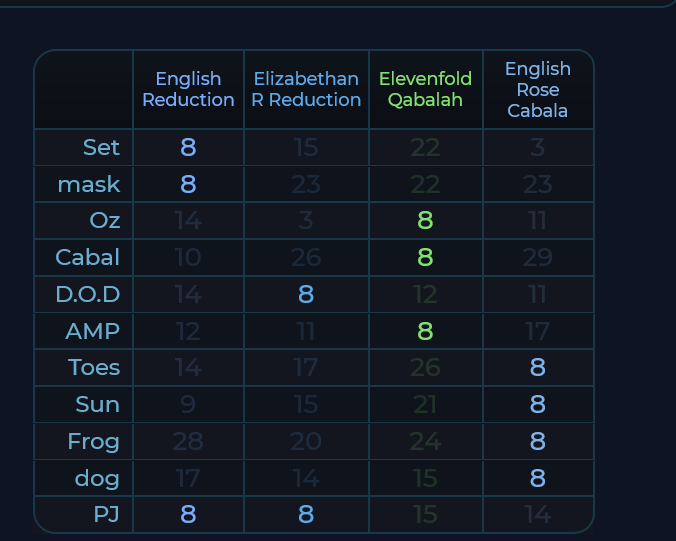Click the "Toes" row label
The width and height of the screenshot is (676, 541).
(x=94, y=367)
